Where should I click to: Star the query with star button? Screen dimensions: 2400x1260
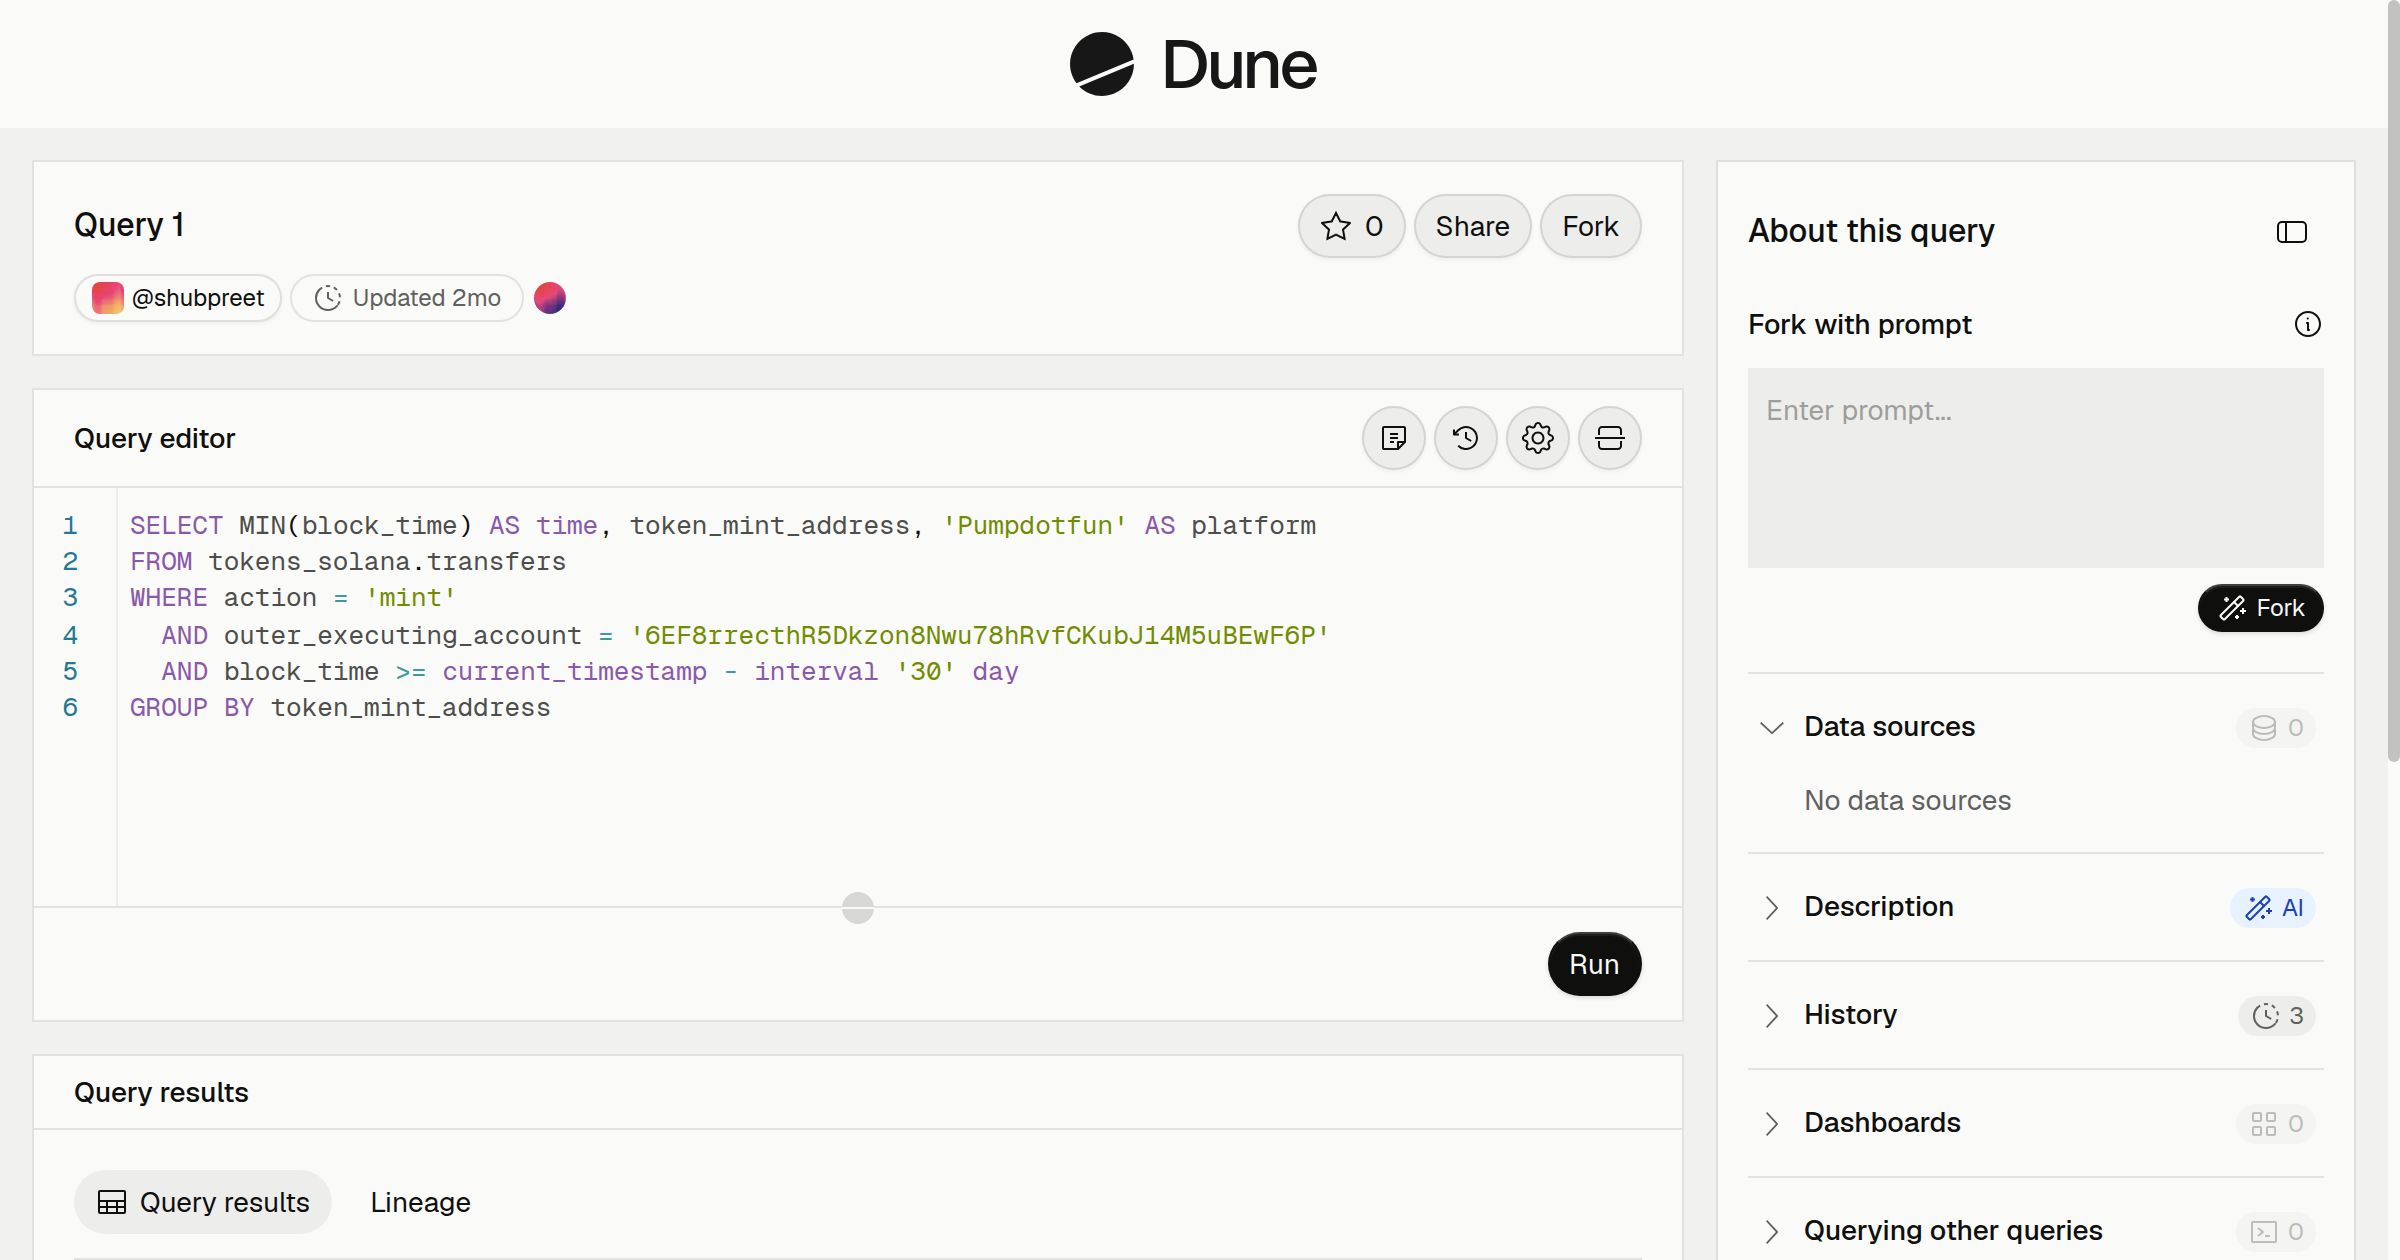click(1352, 227)
